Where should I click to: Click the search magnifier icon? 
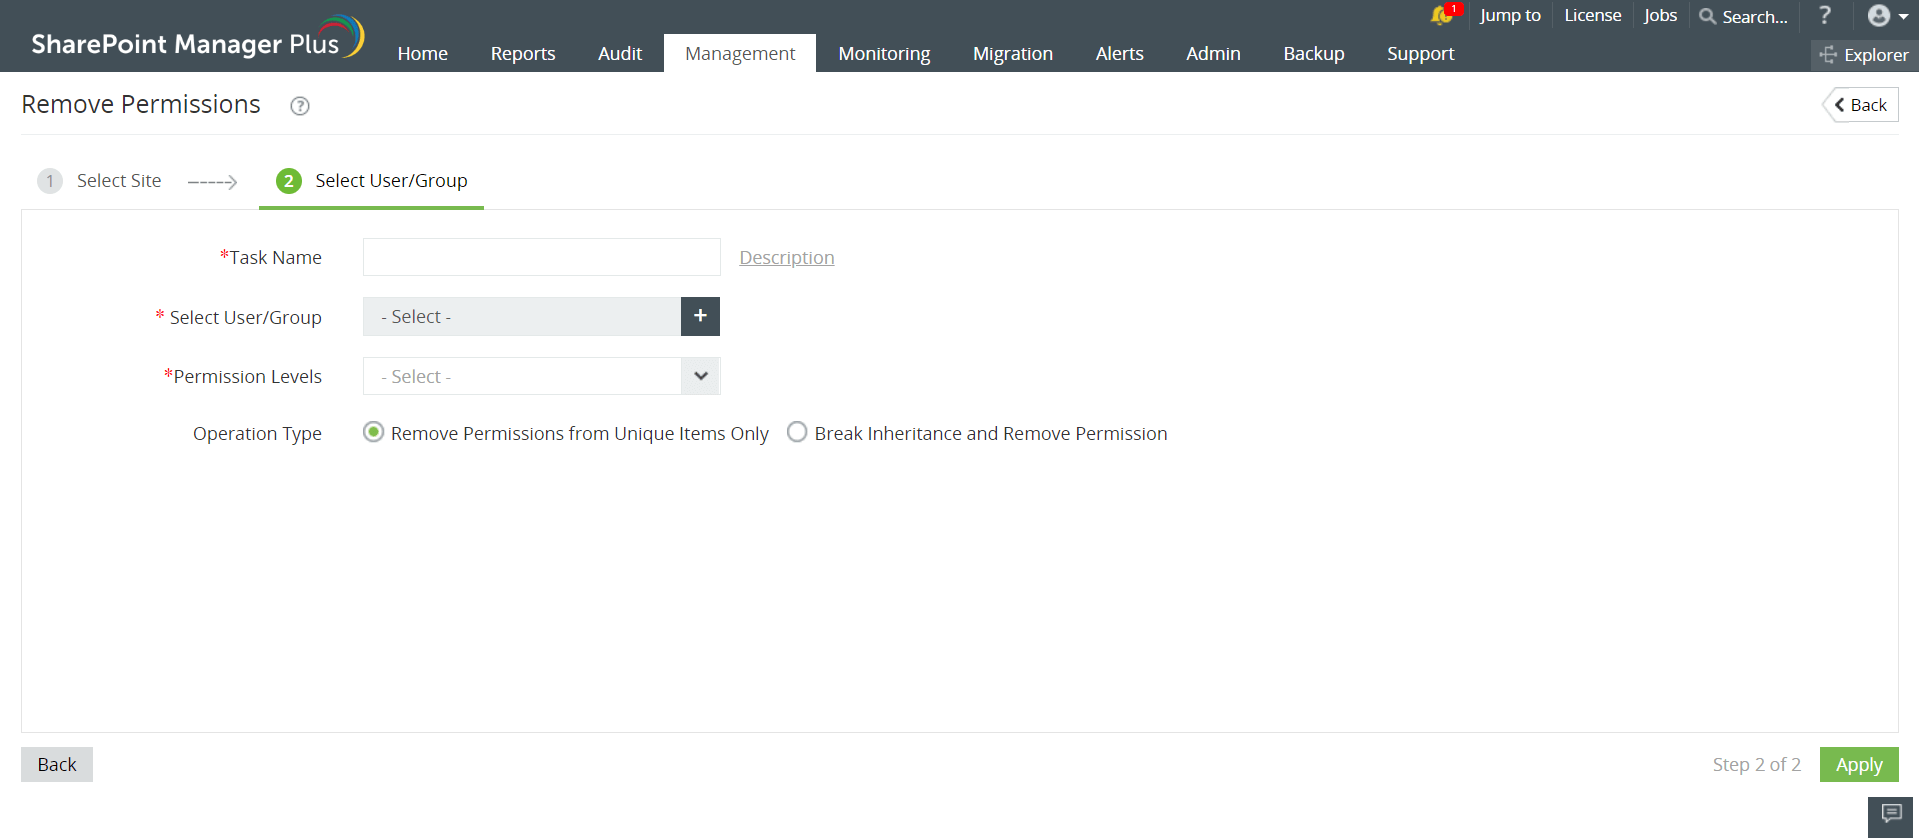(1708, 16)
